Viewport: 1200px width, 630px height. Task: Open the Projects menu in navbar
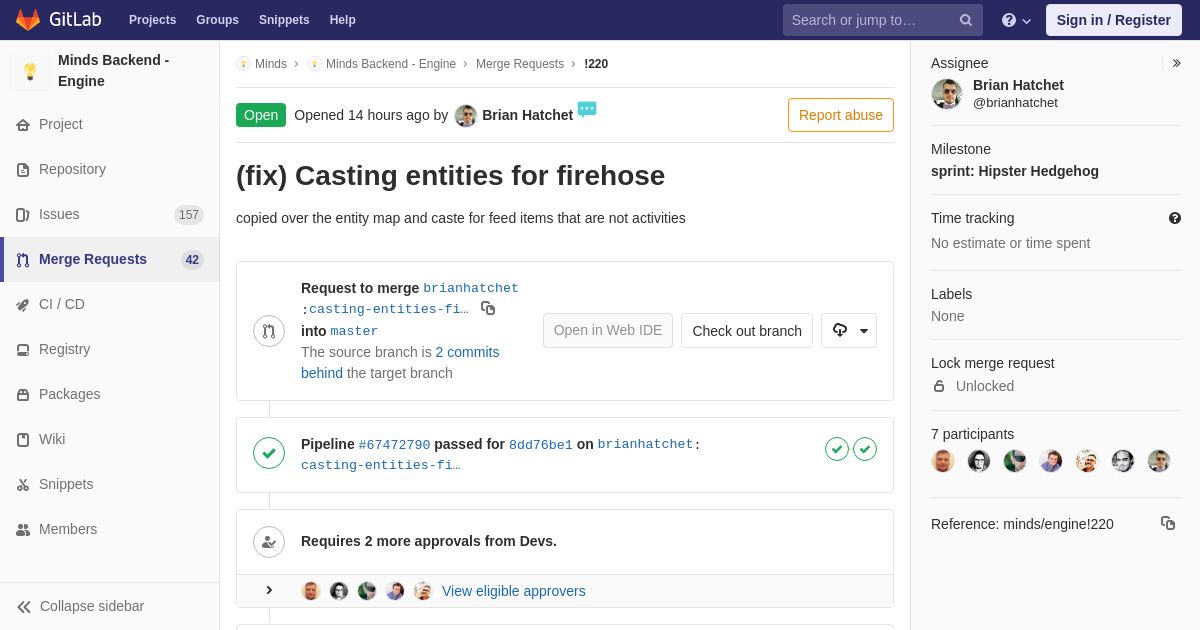[x=152, y=20]
